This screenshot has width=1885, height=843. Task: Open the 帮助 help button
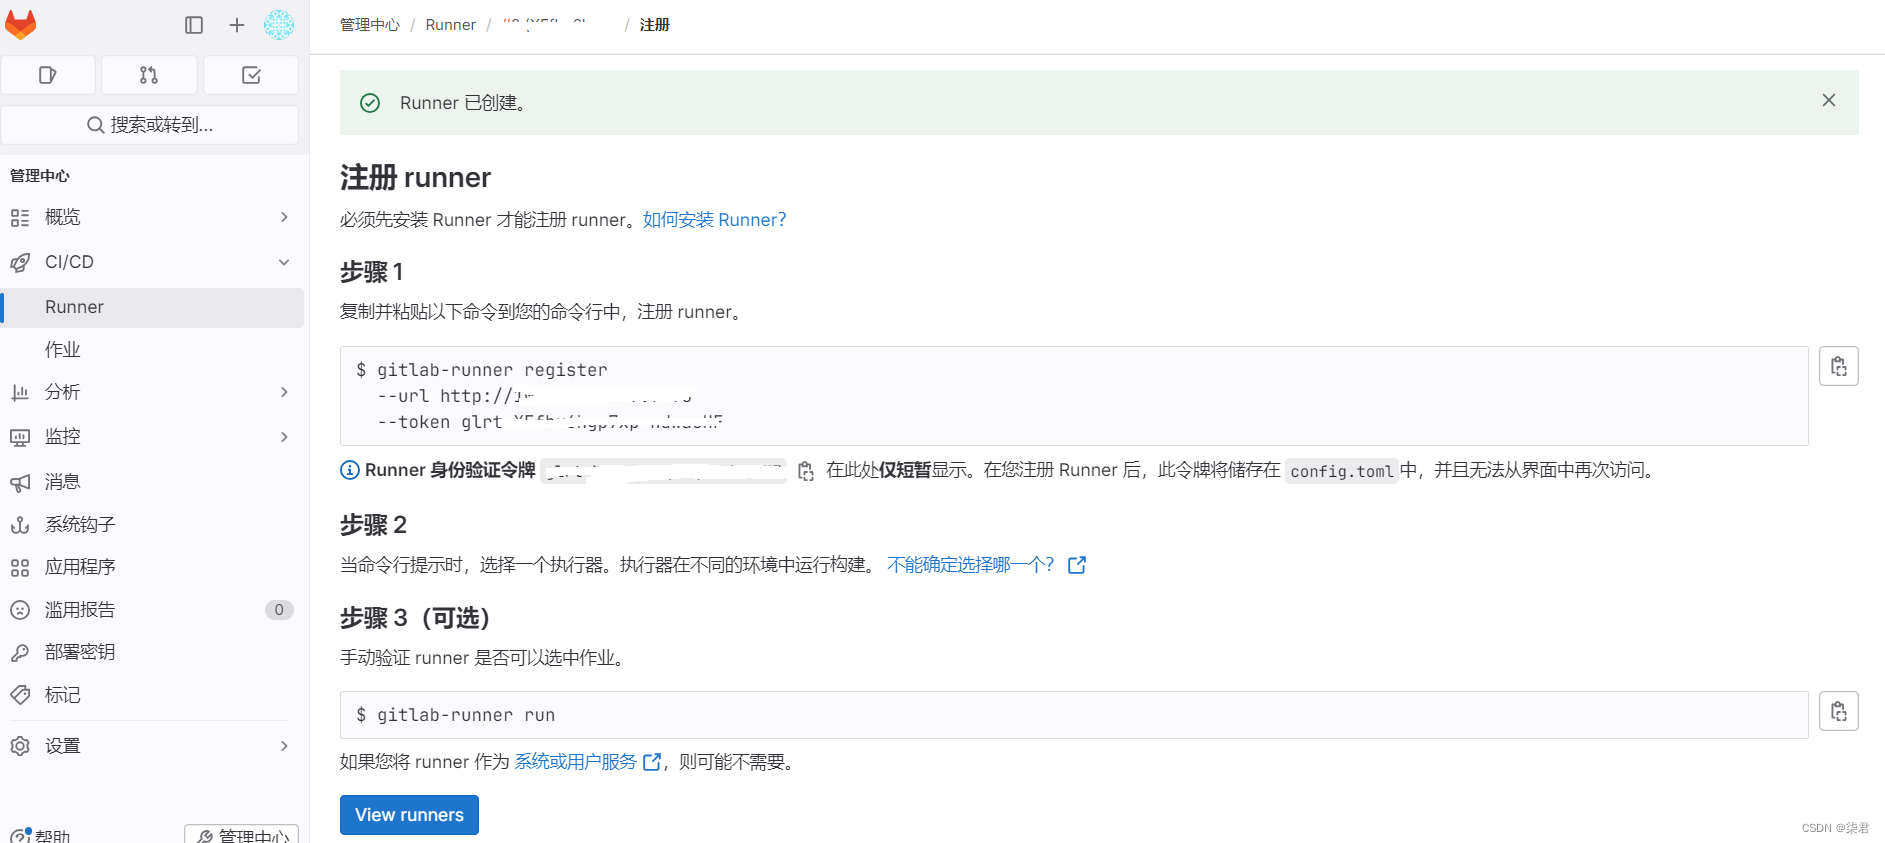point(40,835)
